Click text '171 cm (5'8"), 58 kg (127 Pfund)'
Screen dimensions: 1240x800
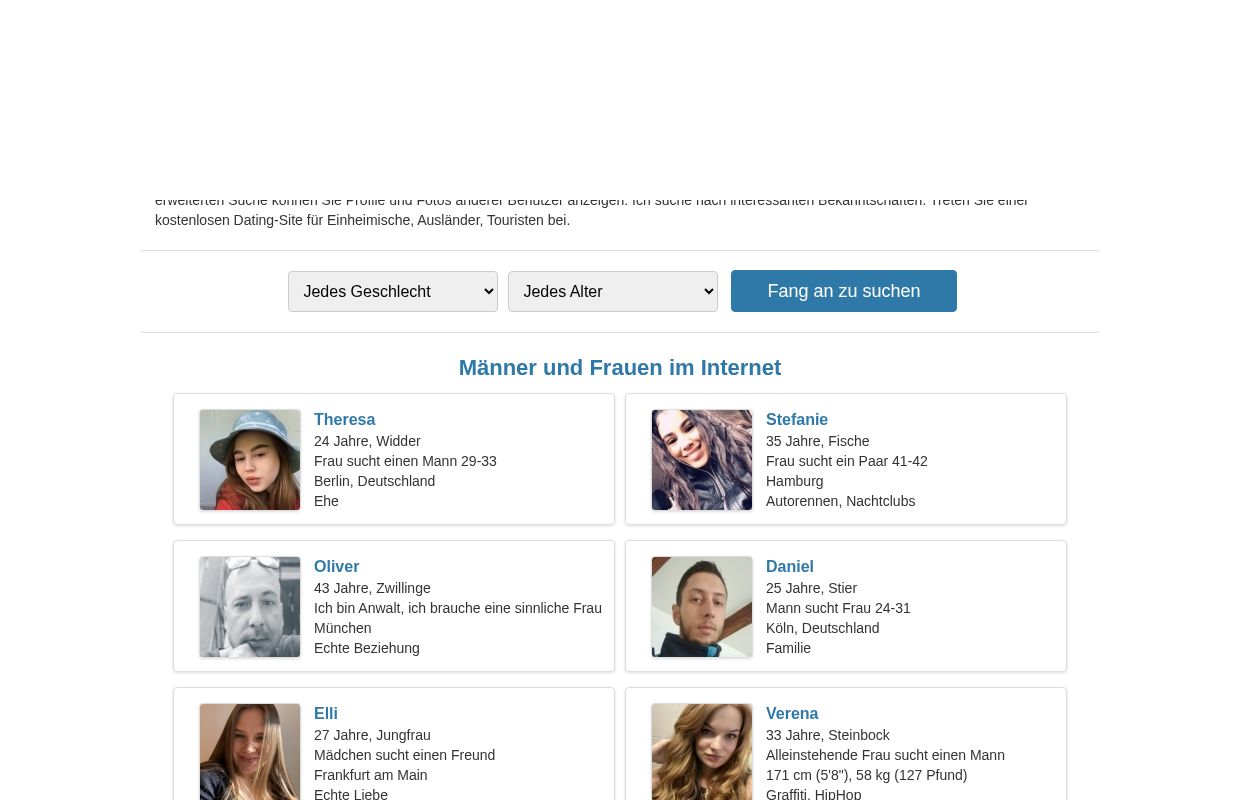866,775
